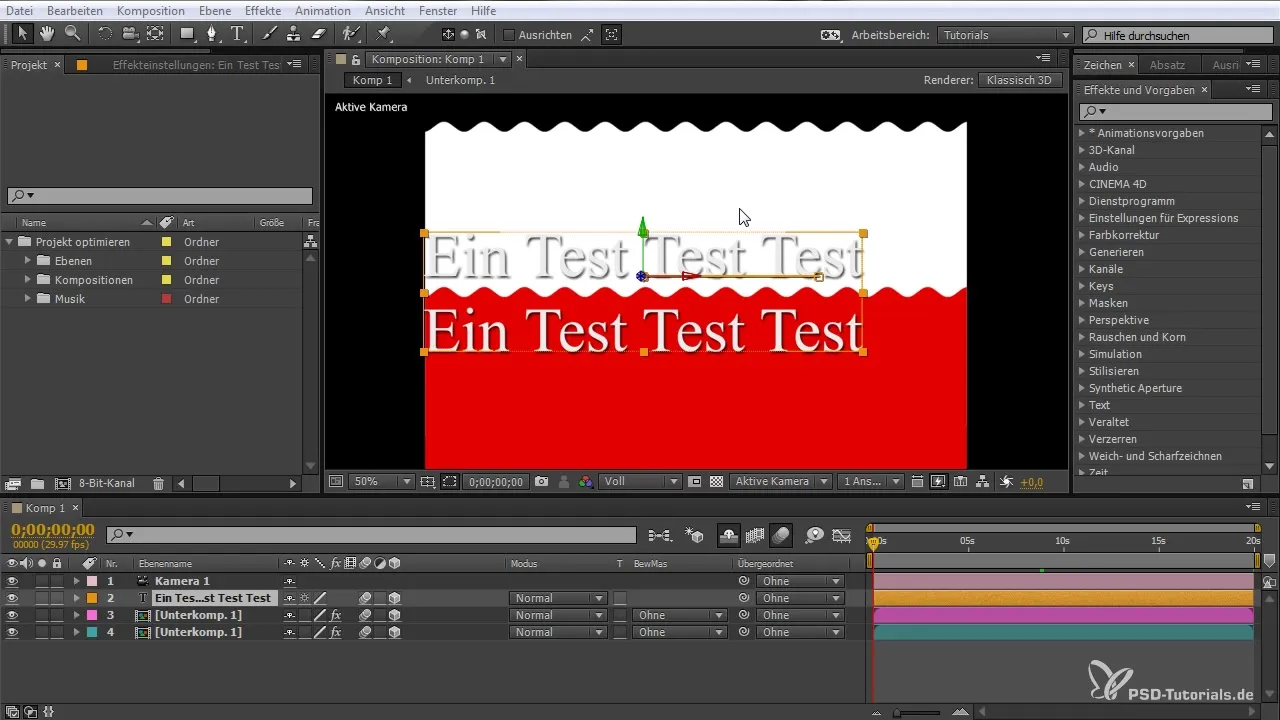
Task: Enable the Ausrichten snapping checkbox
Action: click(508, 35)
